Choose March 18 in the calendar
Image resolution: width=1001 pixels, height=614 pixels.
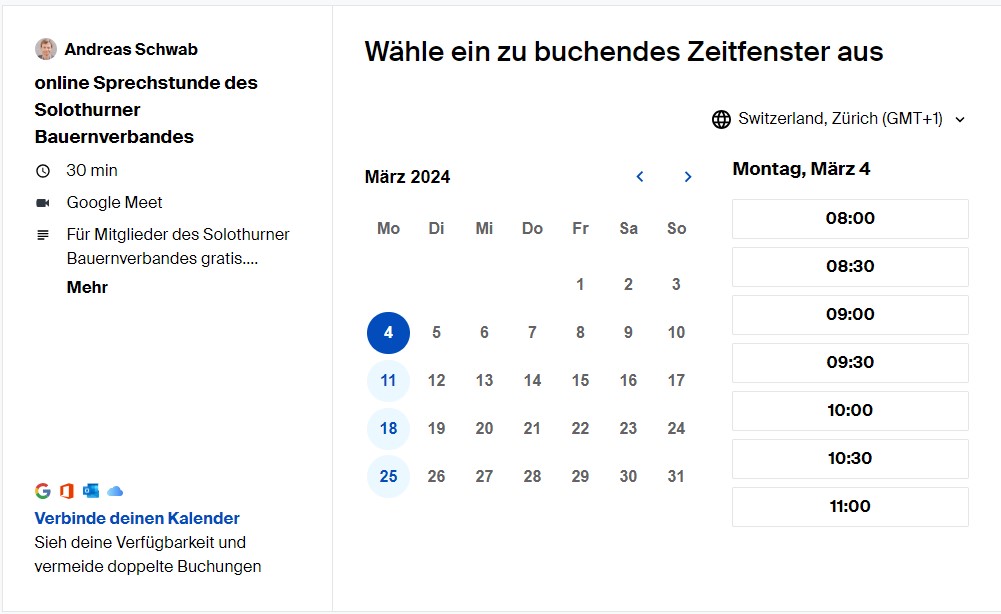pos(389,428)
